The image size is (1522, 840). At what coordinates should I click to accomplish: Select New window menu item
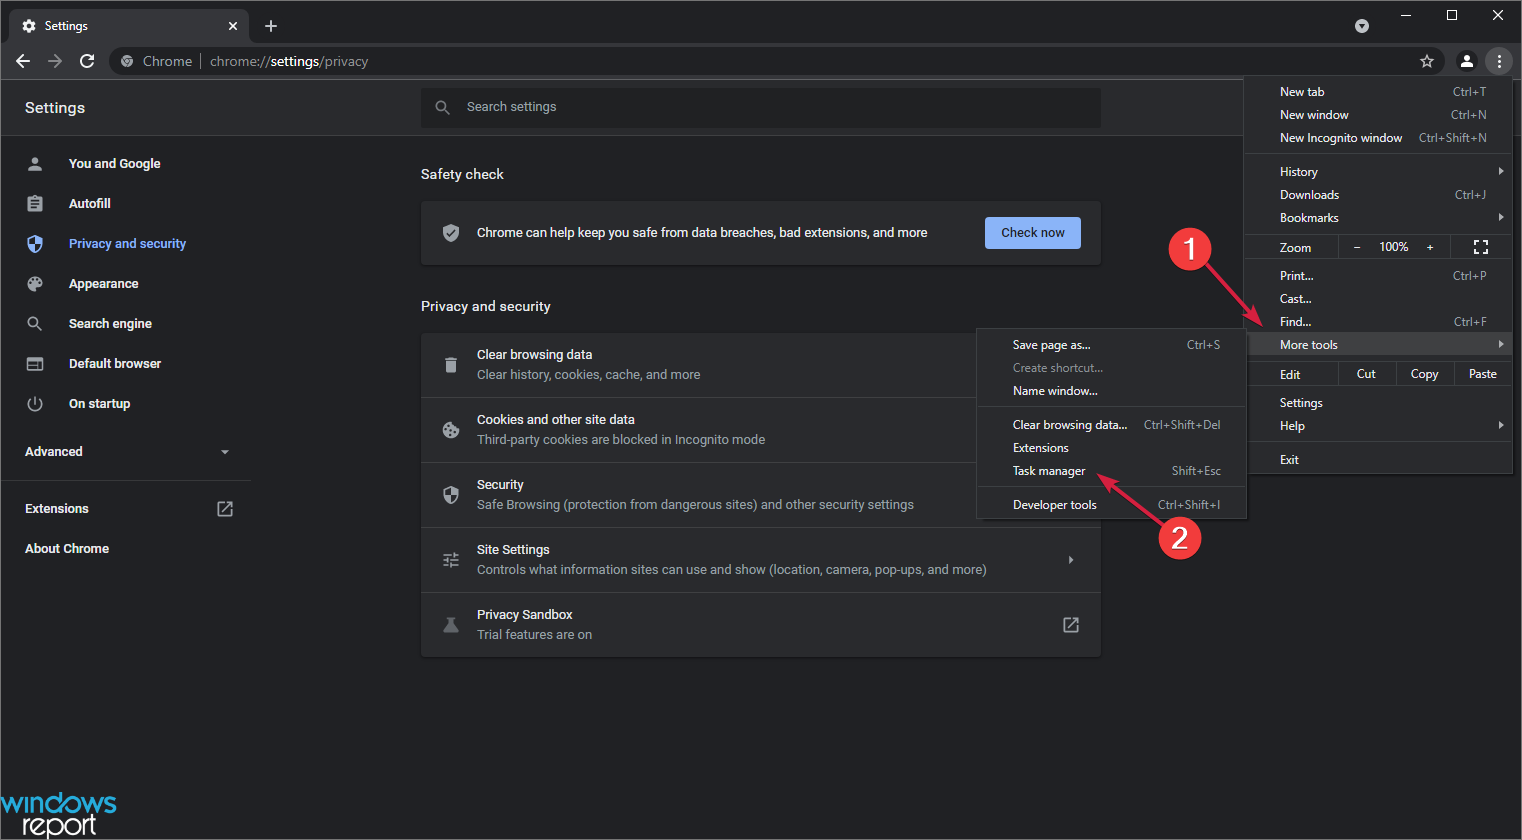point(1379,115)
